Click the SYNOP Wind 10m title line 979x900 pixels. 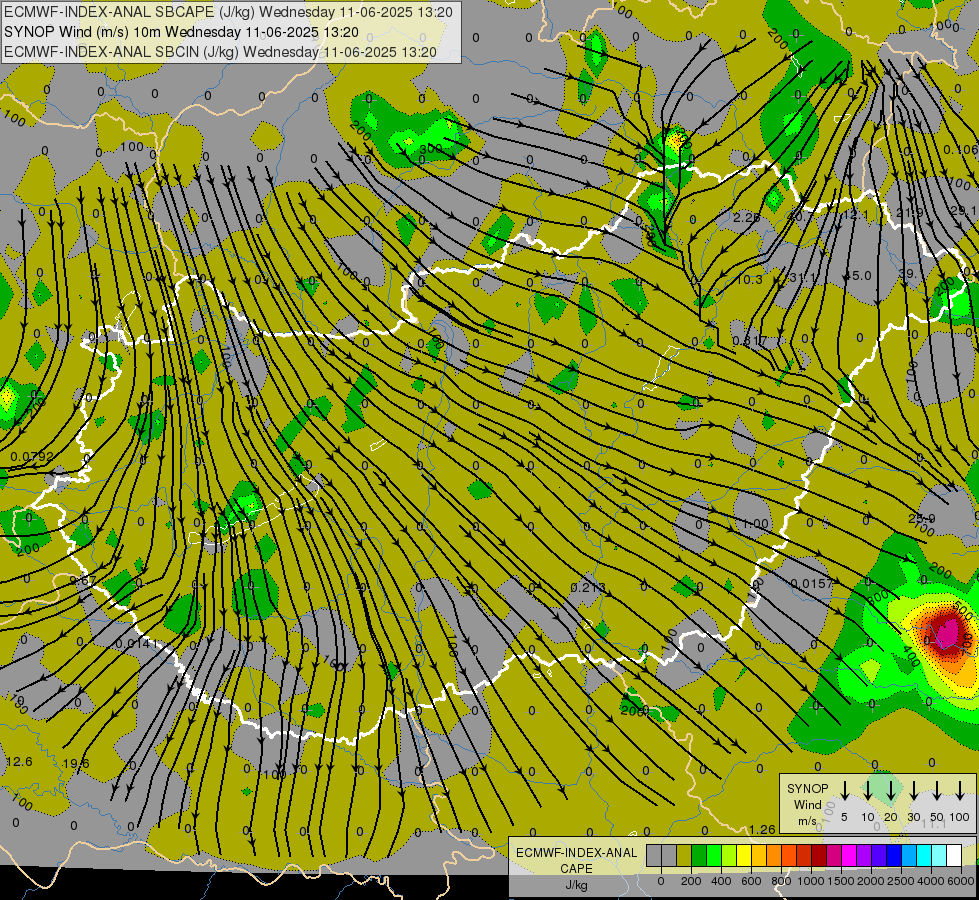[181, 32]
